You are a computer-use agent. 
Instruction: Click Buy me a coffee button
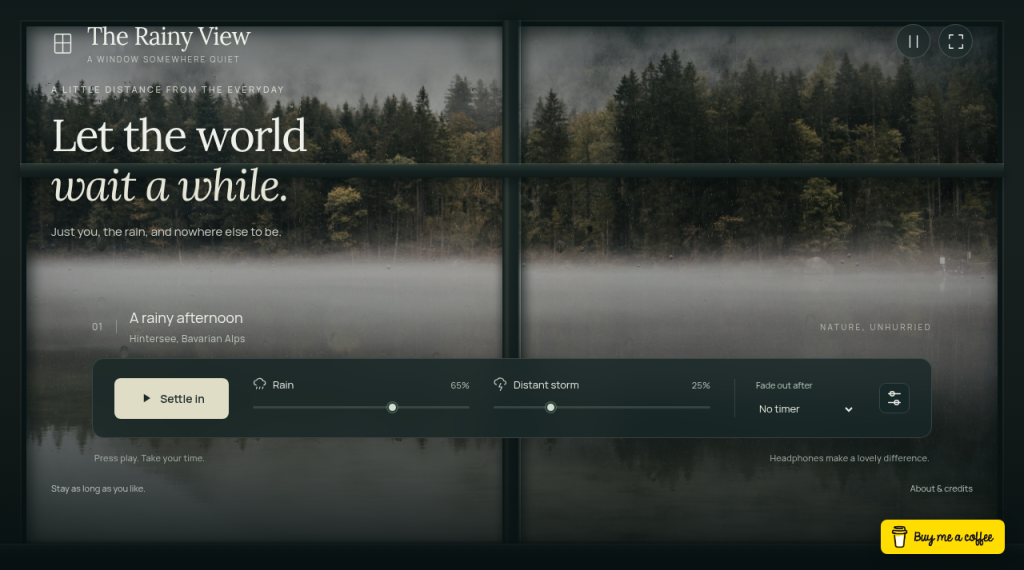942,537
